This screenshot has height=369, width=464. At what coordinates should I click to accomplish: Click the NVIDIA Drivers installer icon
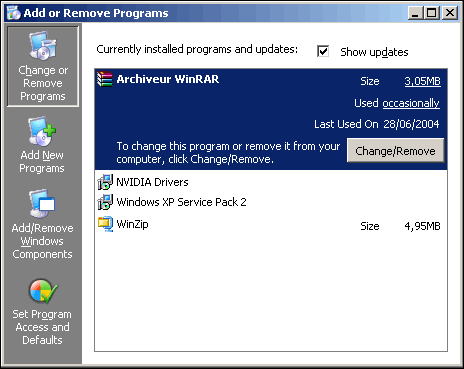(x=105, y=182)
